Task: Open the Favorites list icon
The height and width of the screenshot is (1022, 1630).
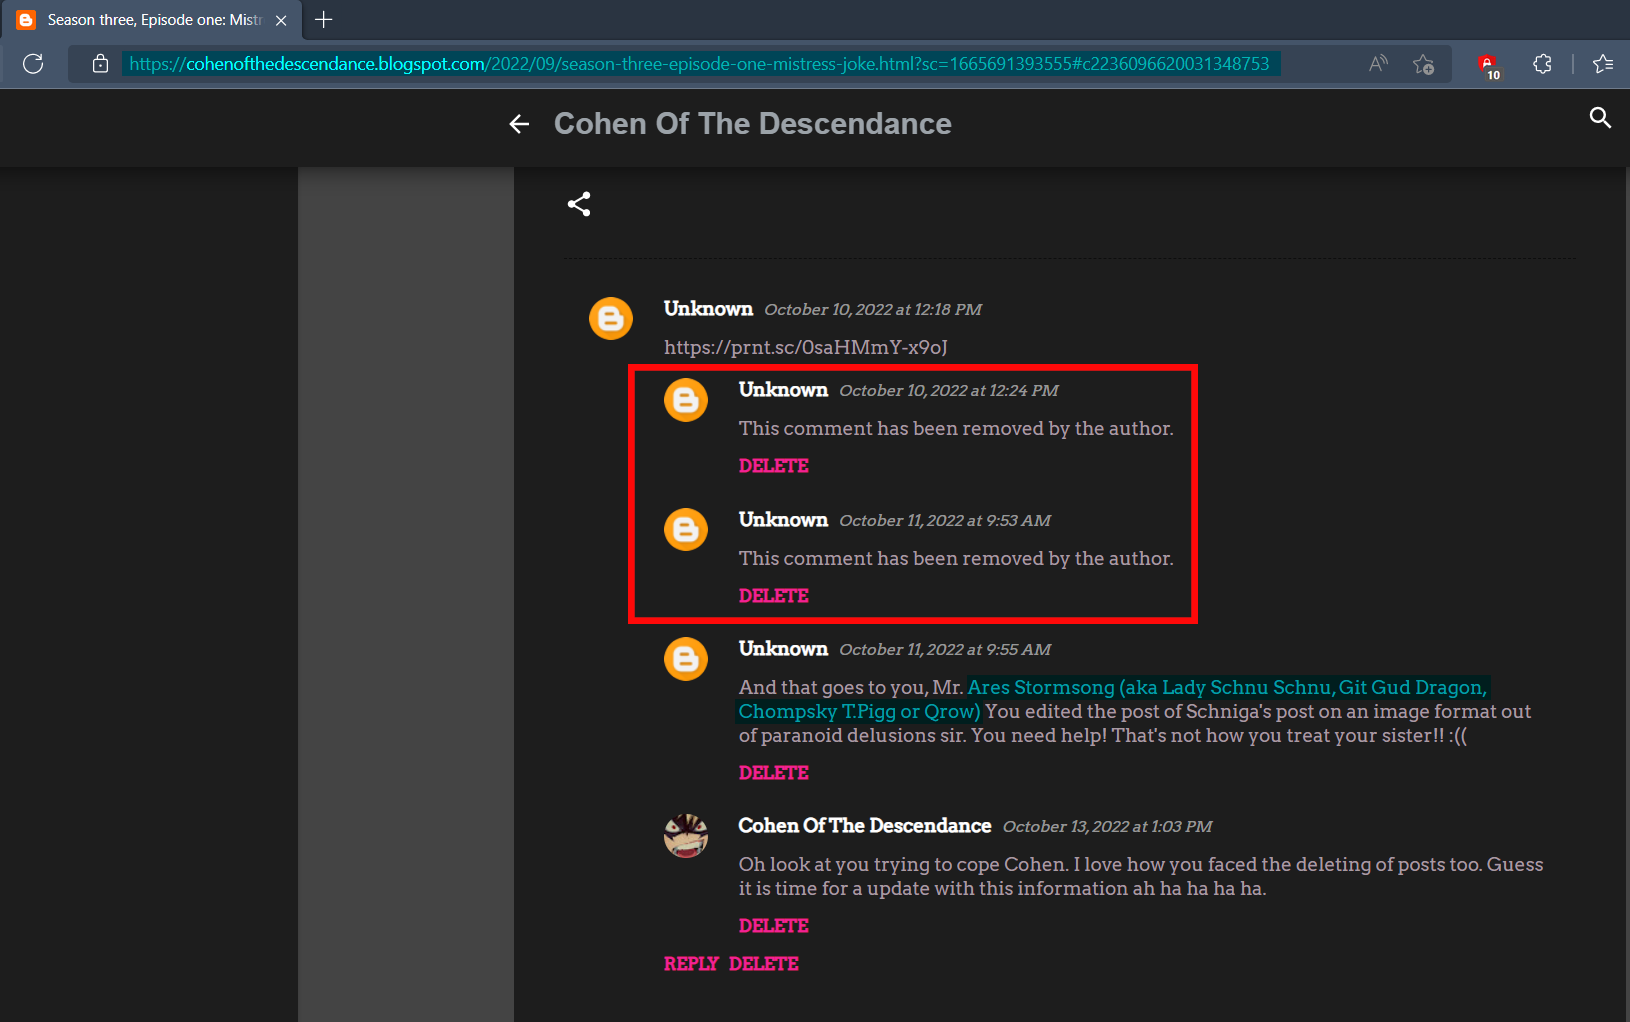Action: tap(1603, 64)
